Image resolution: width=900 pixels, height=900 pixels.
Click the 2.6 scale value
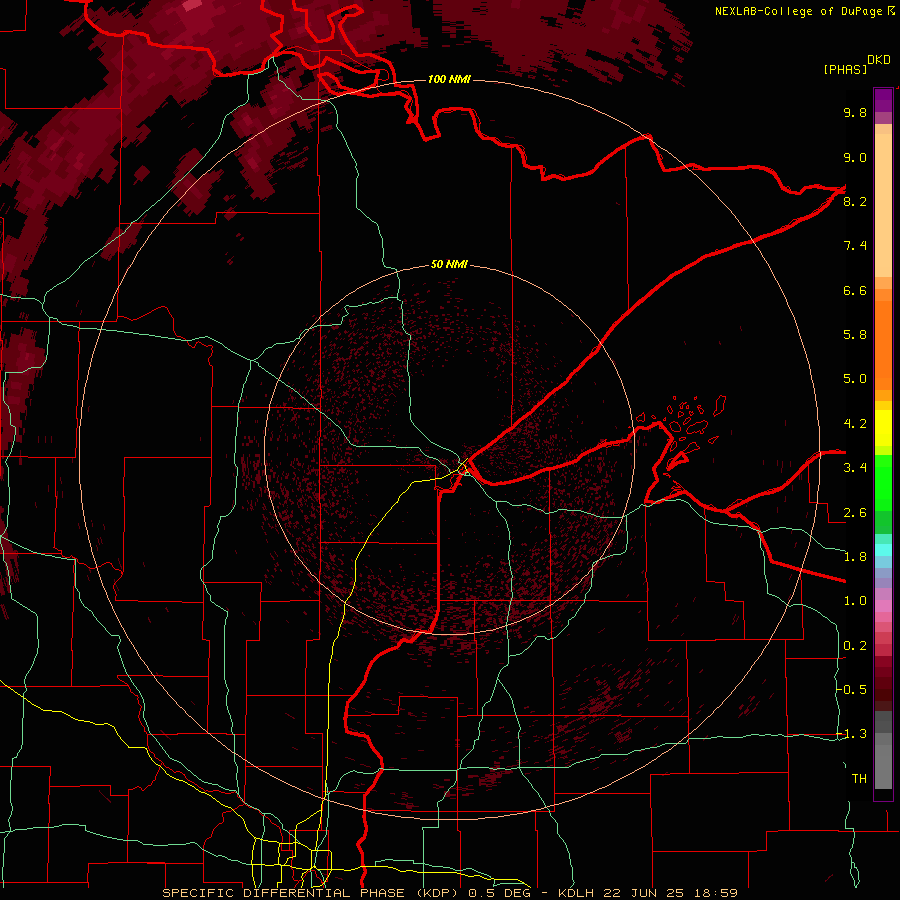pos(855,513)
